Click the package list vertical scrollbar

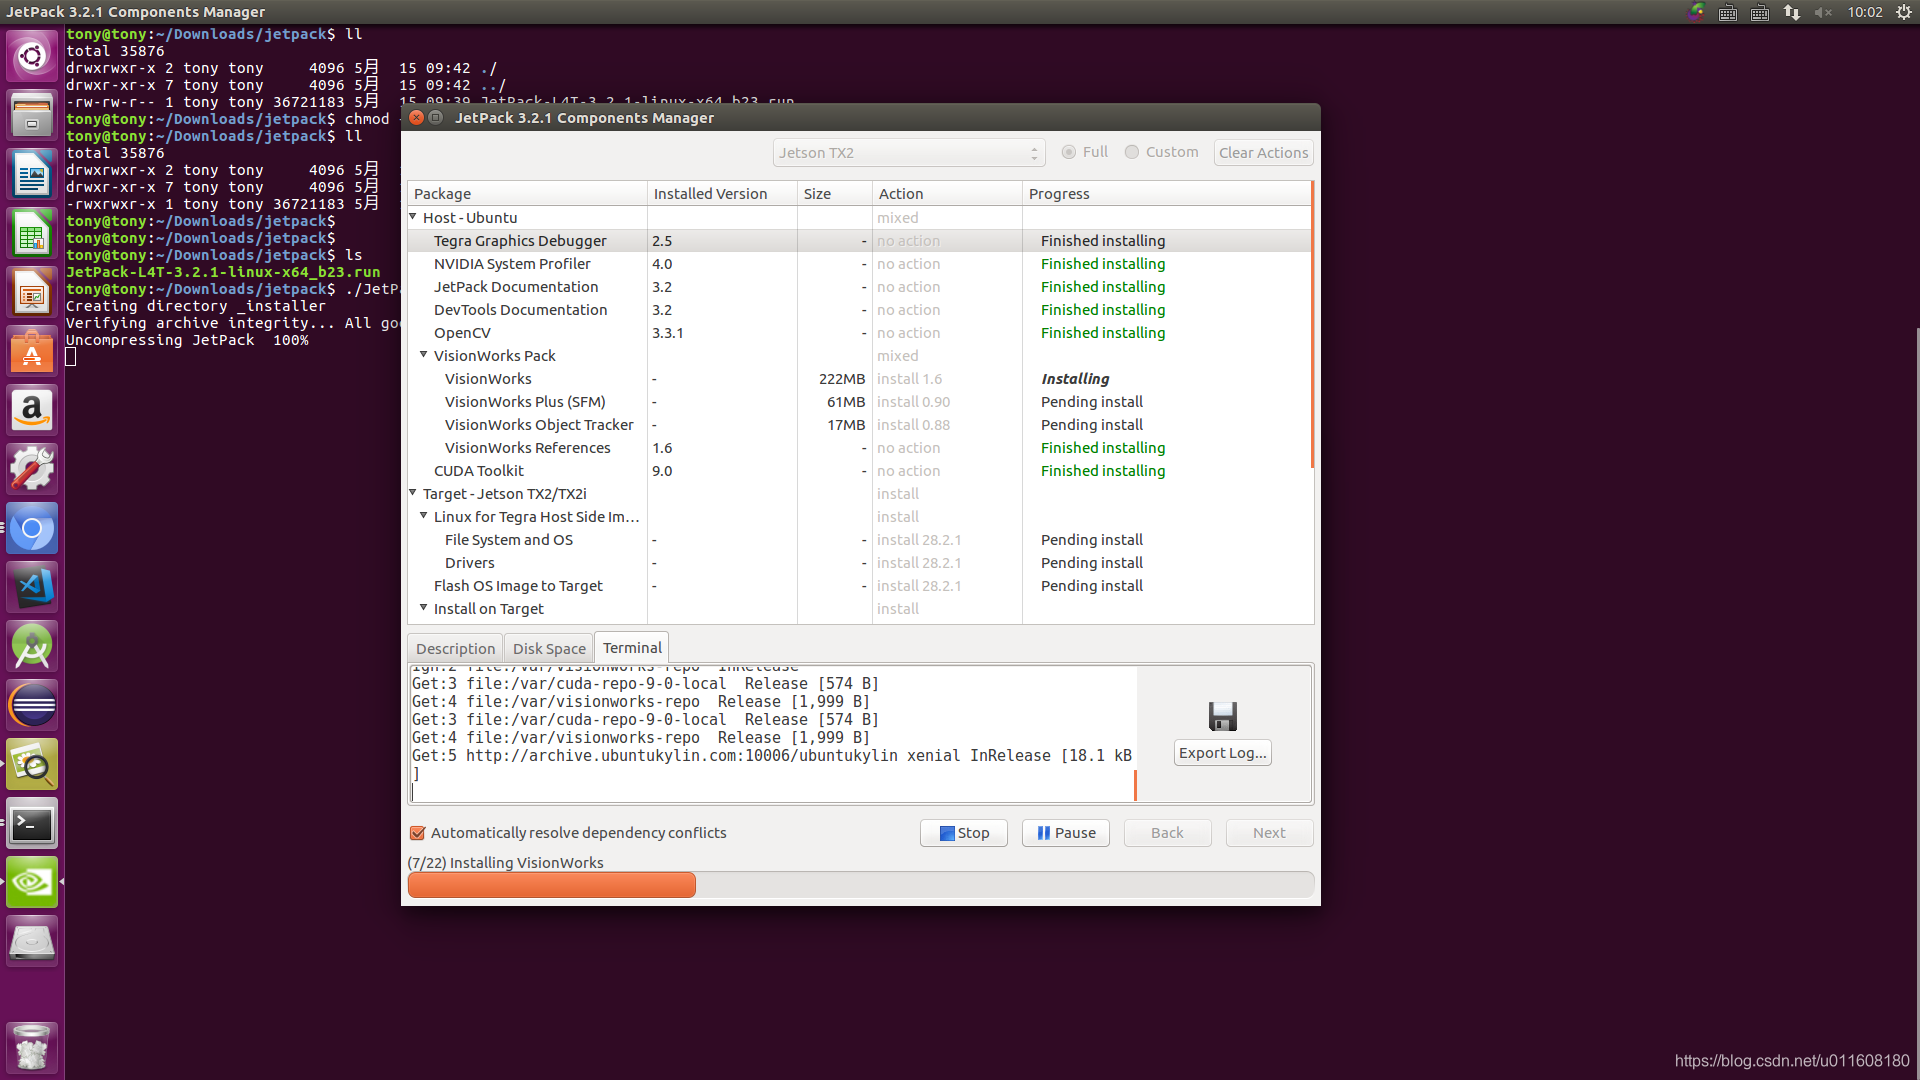coord(1312,325)
